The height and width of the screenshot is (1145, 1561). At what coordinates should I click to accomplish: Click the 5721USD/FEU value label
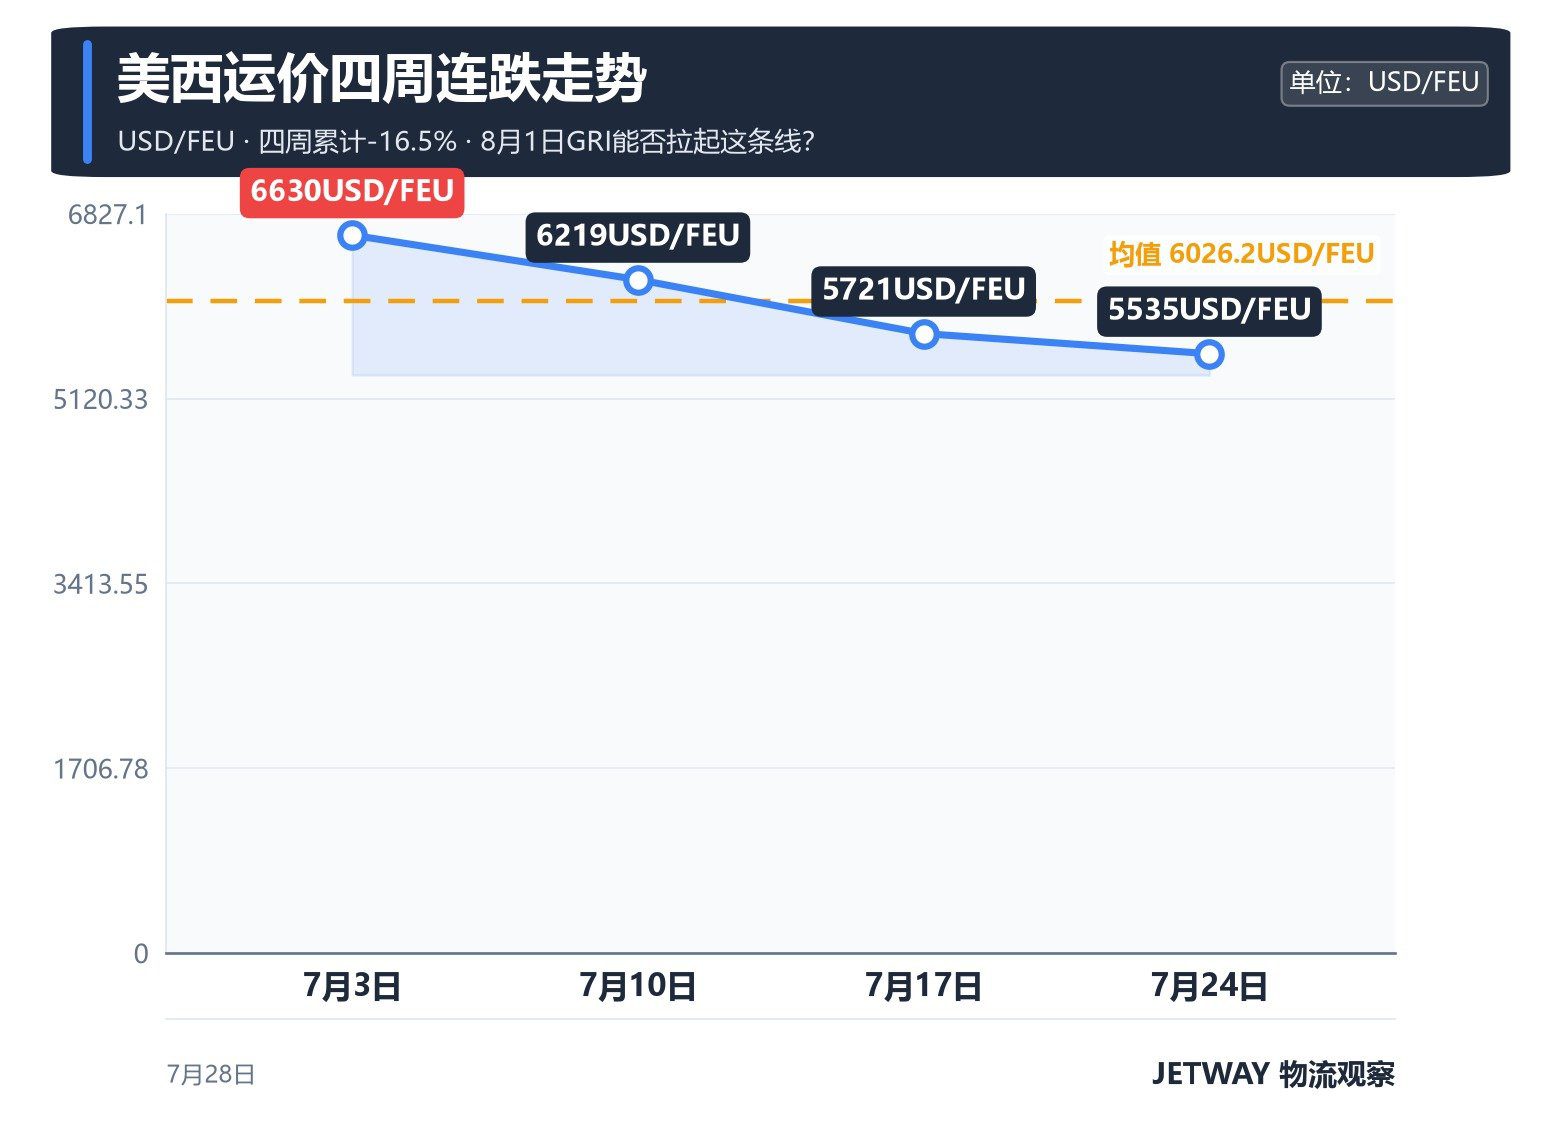(x=924, y=290)
